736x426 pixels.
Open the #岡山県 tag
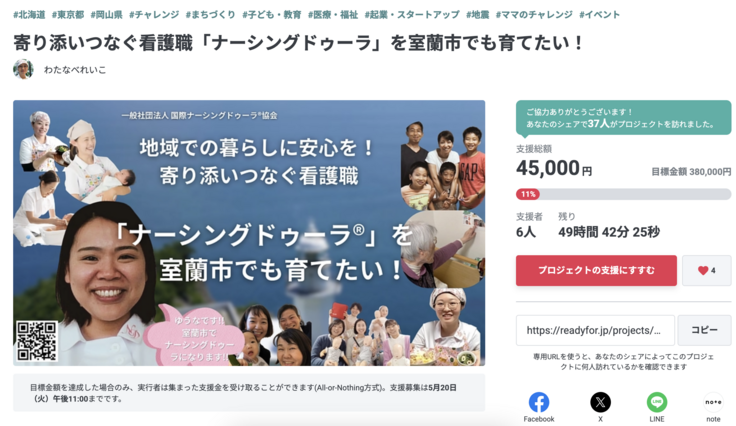106,15
